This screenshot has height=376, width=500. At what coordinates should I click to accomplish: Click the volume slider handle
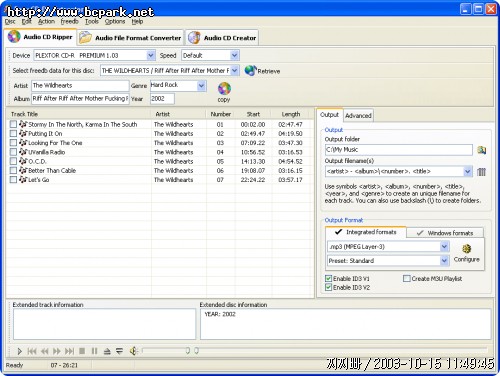pyautogui.click(x=188, y=350)
